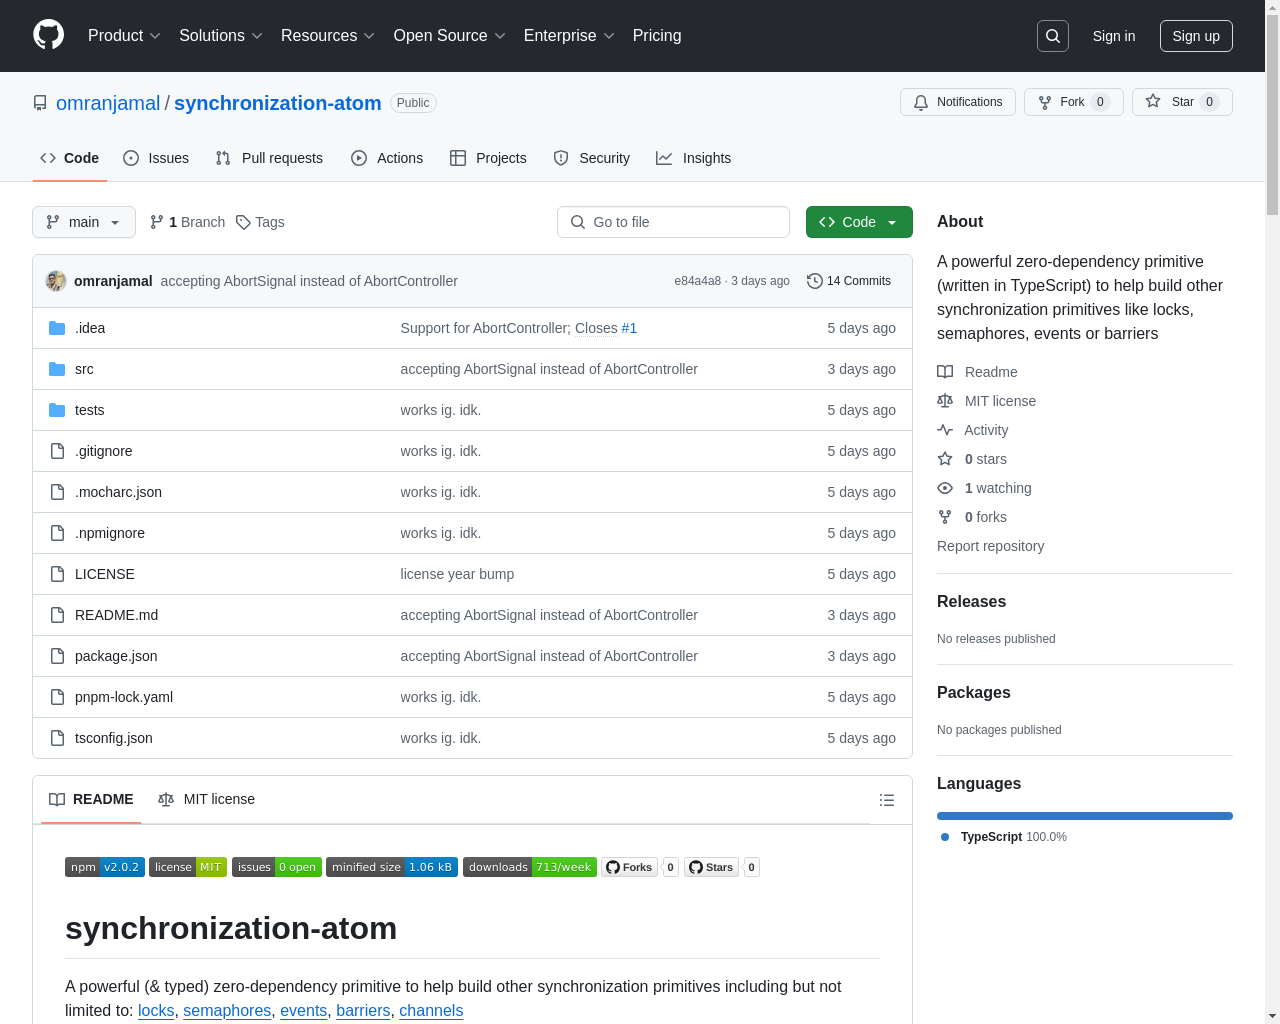This screenshot has height=1024, width=1280.
Task: Open the pnpm-lock.yaml file
Action: point(124,697)
